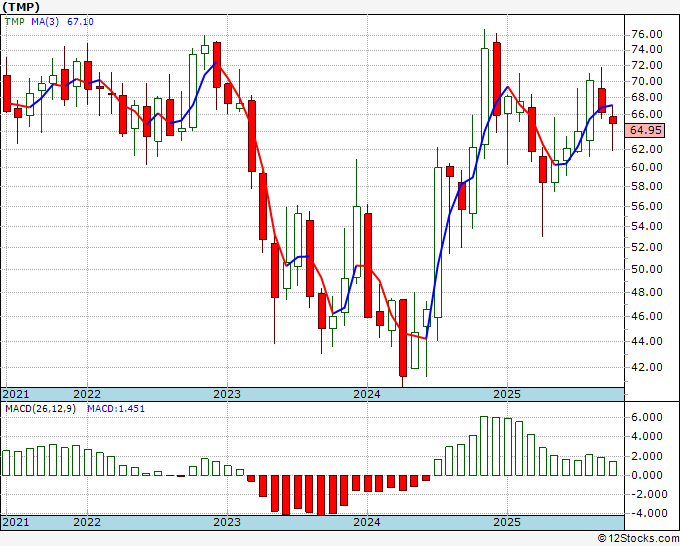Click the most recent red candlestick
This screenshot has height=546, width=680.
(x=613, y=120)
